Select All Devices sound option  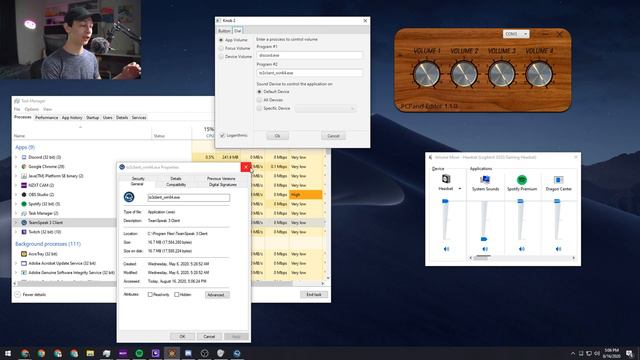(259, 100)
